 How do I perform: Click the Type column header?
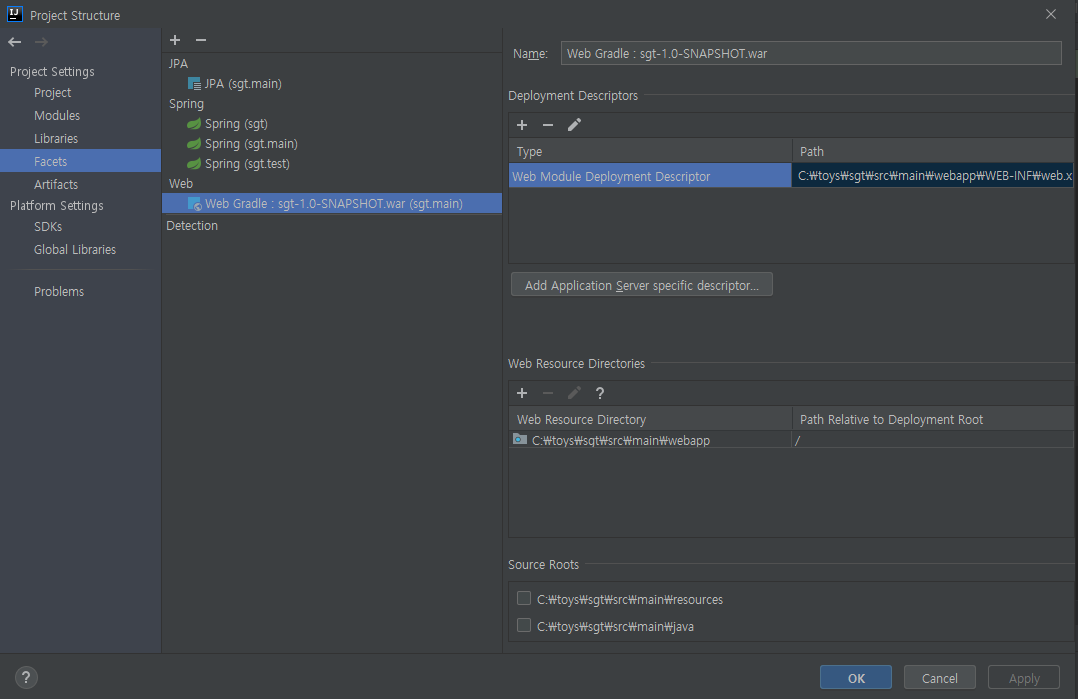(650, 151)
